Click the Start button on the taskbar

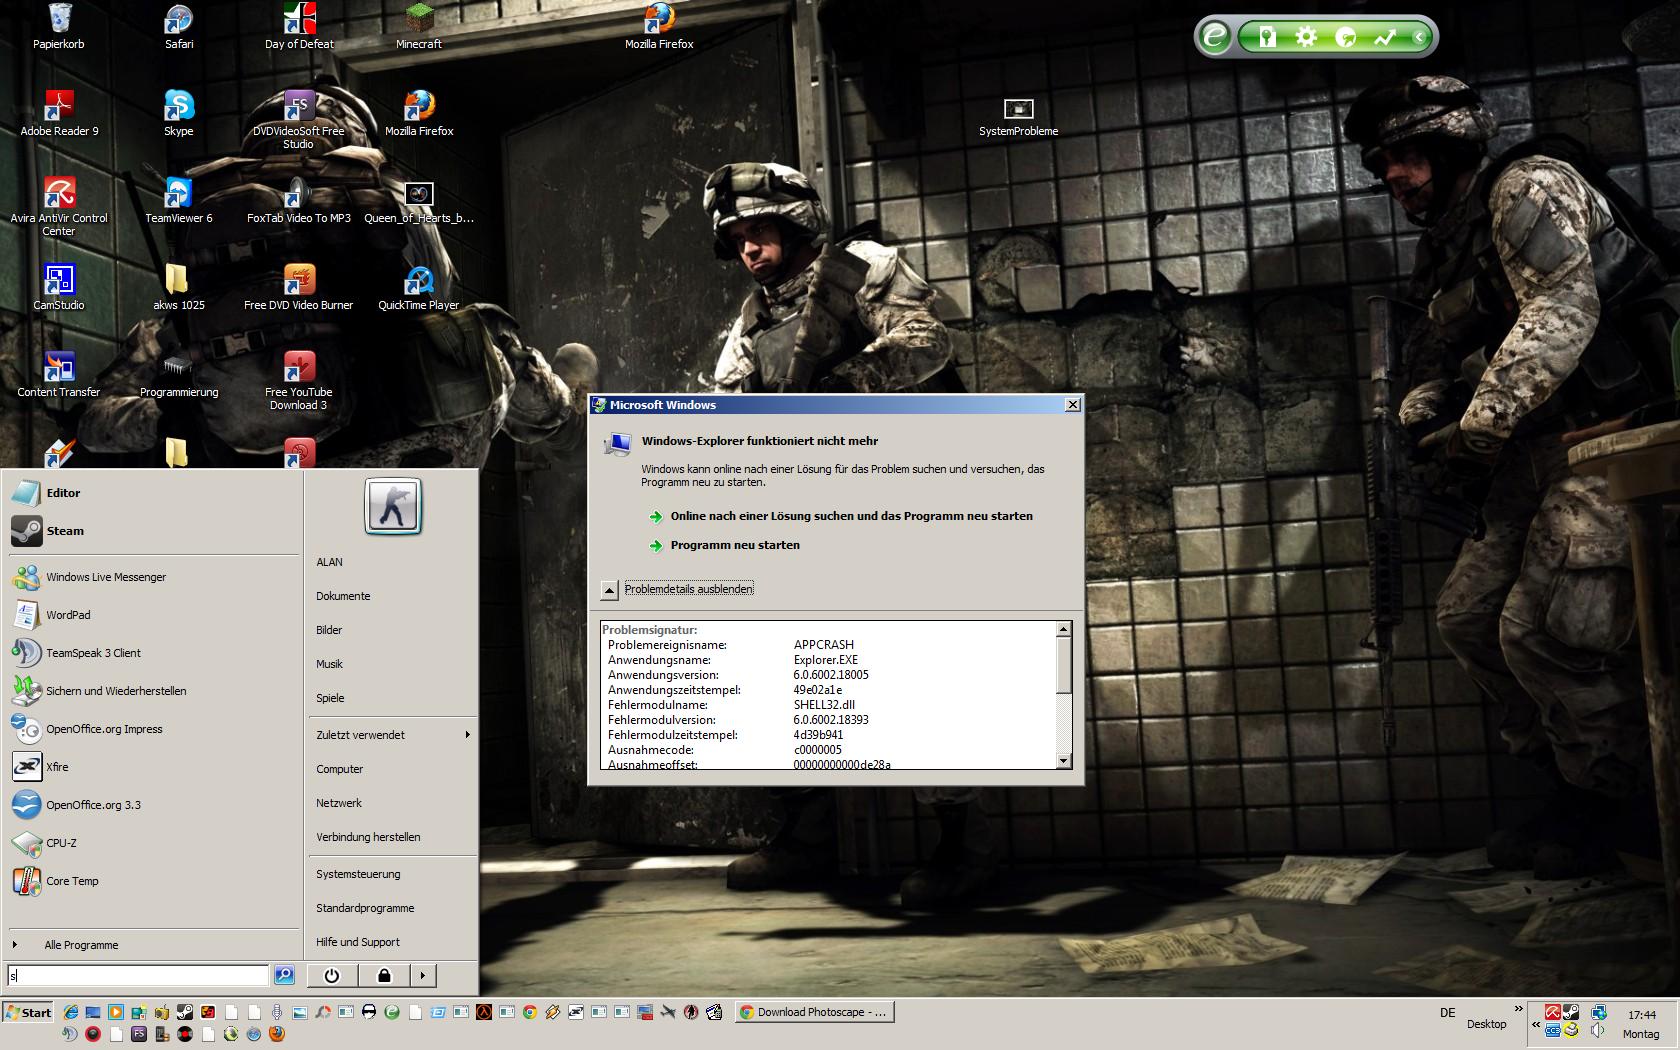click(28, 1012)
